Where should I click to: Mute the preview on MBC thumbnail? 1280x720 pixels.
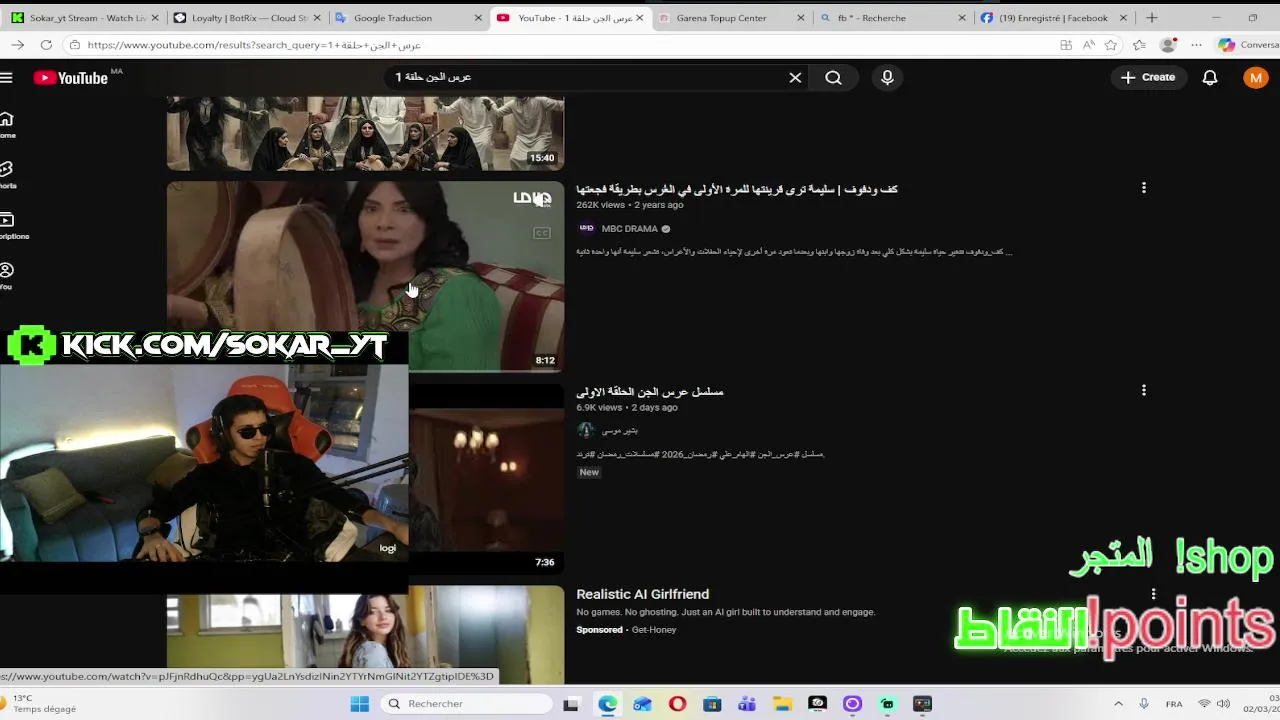[x=542, y=198]
